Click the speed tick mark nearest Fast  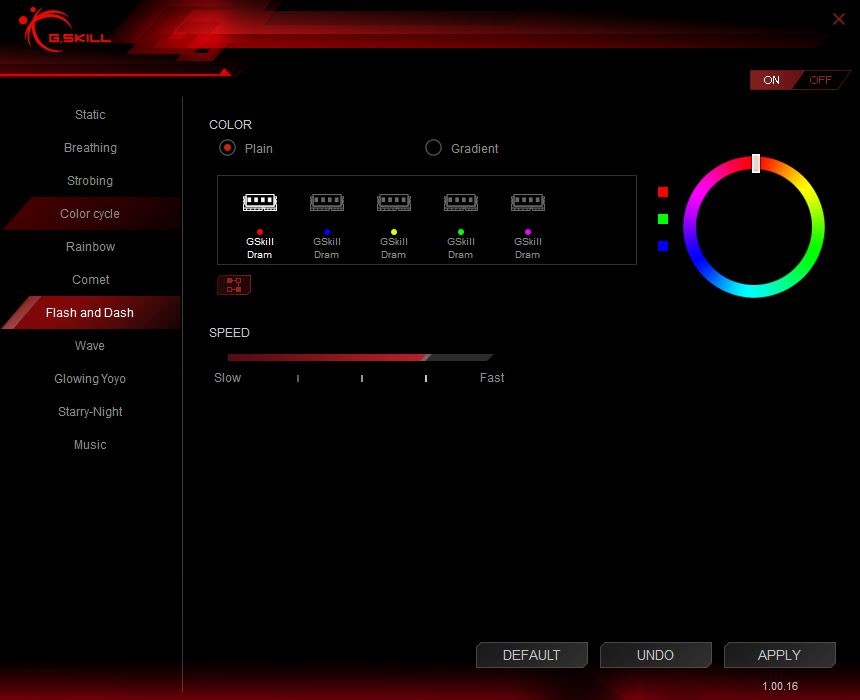(426, 378)
